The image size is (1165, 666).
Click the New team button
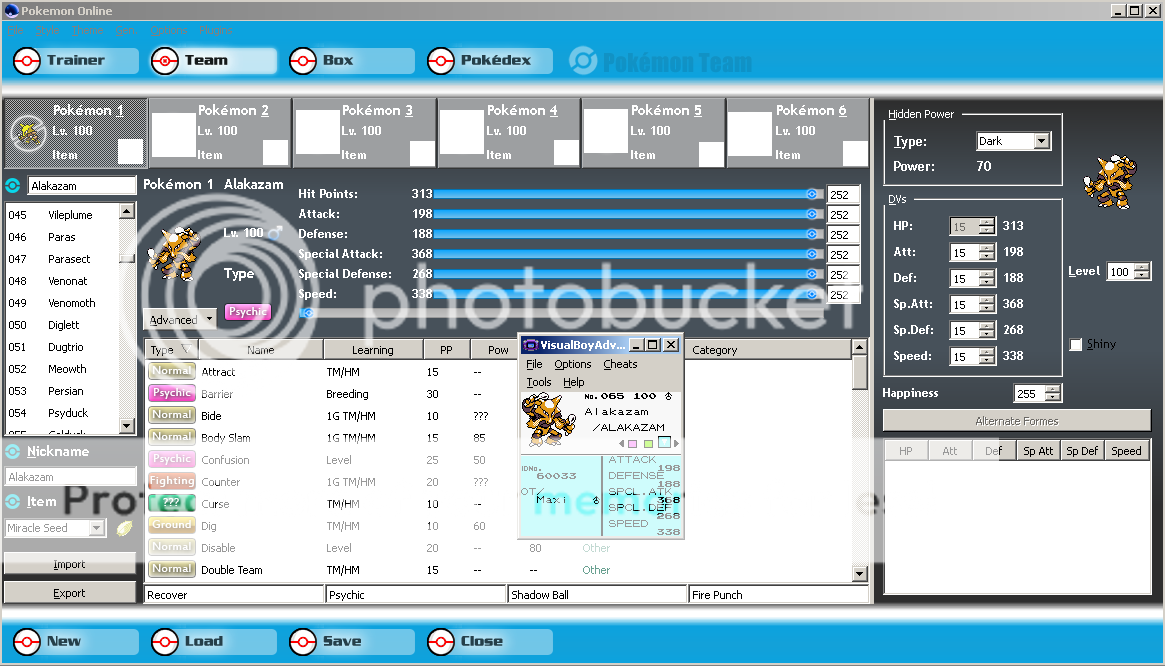point(74,641)
